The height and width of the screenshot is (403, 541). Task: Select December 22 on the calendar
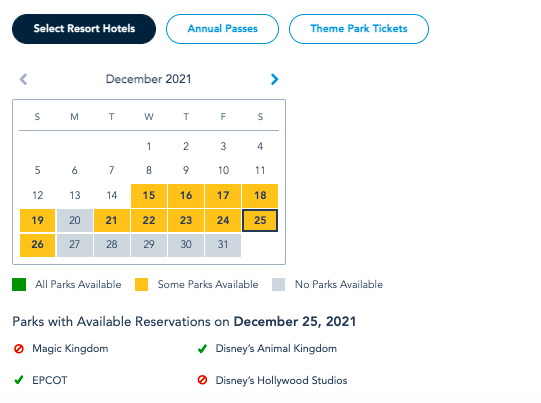coord(149,220)
